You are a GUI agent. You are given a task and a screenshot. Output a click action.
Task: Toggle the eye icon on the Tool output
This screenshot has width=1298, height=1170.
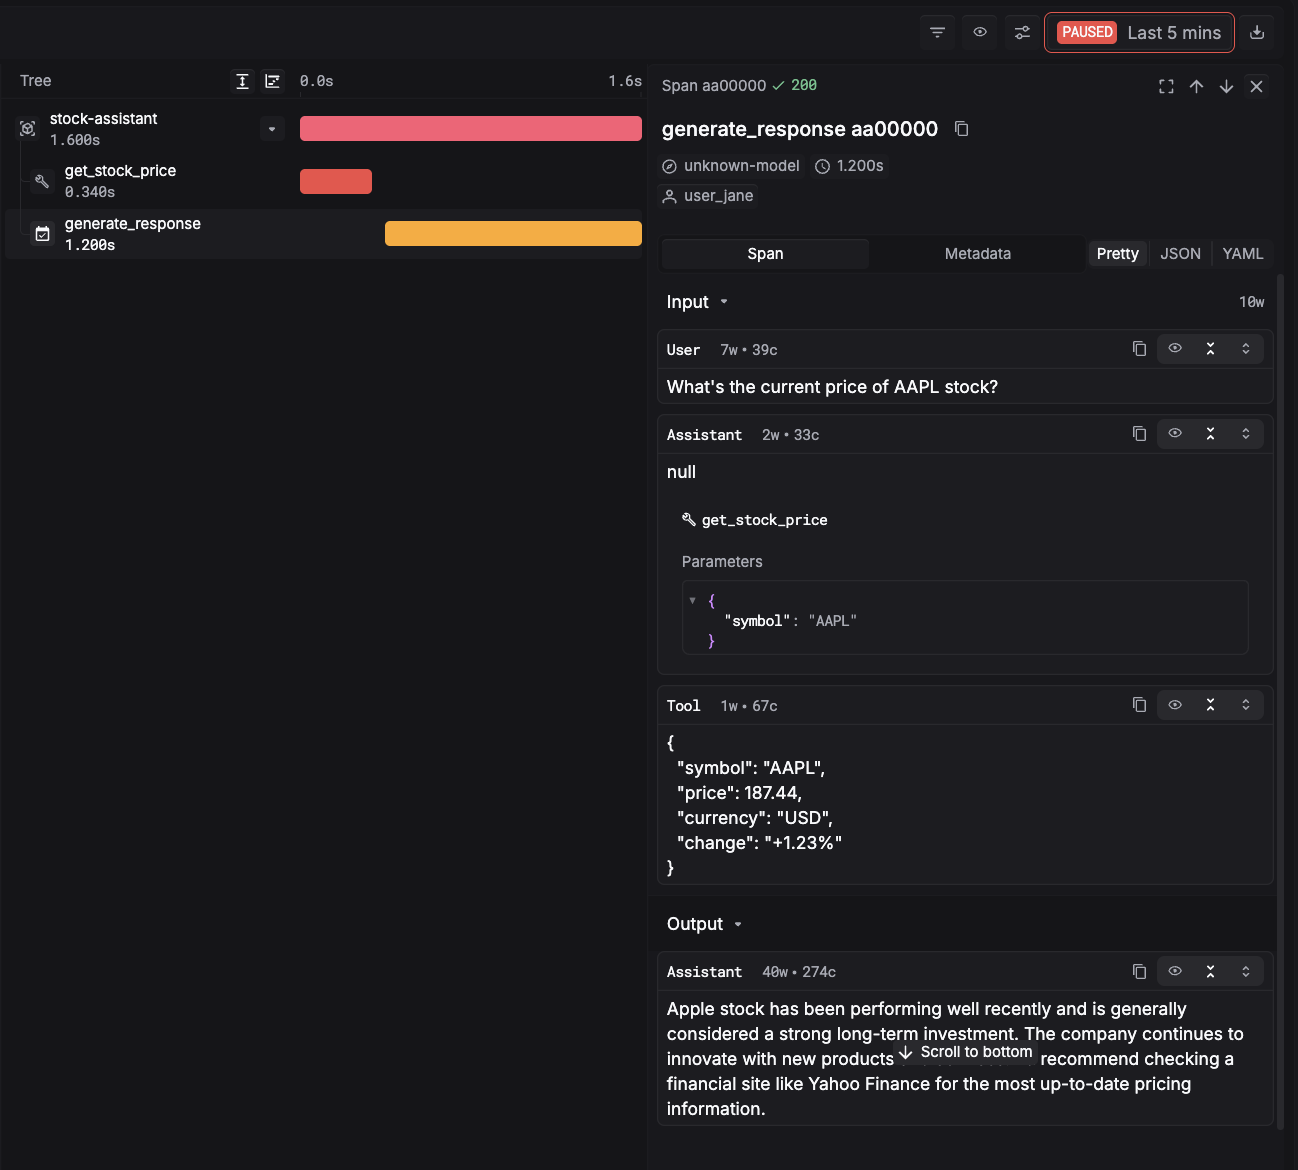click(1174, 705)
